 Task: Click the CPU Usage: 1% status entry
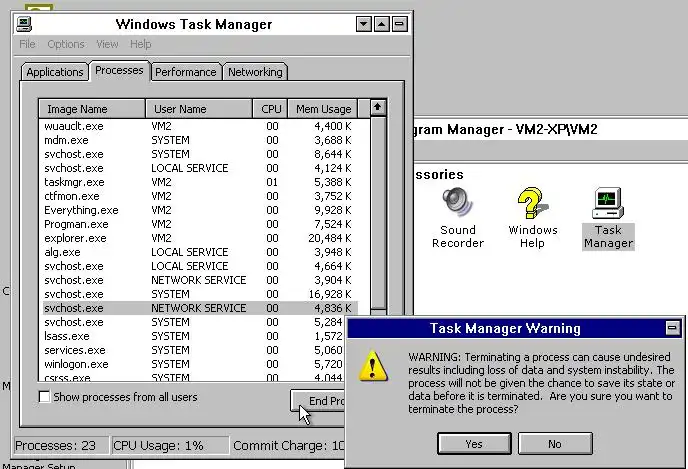(170, 446)
